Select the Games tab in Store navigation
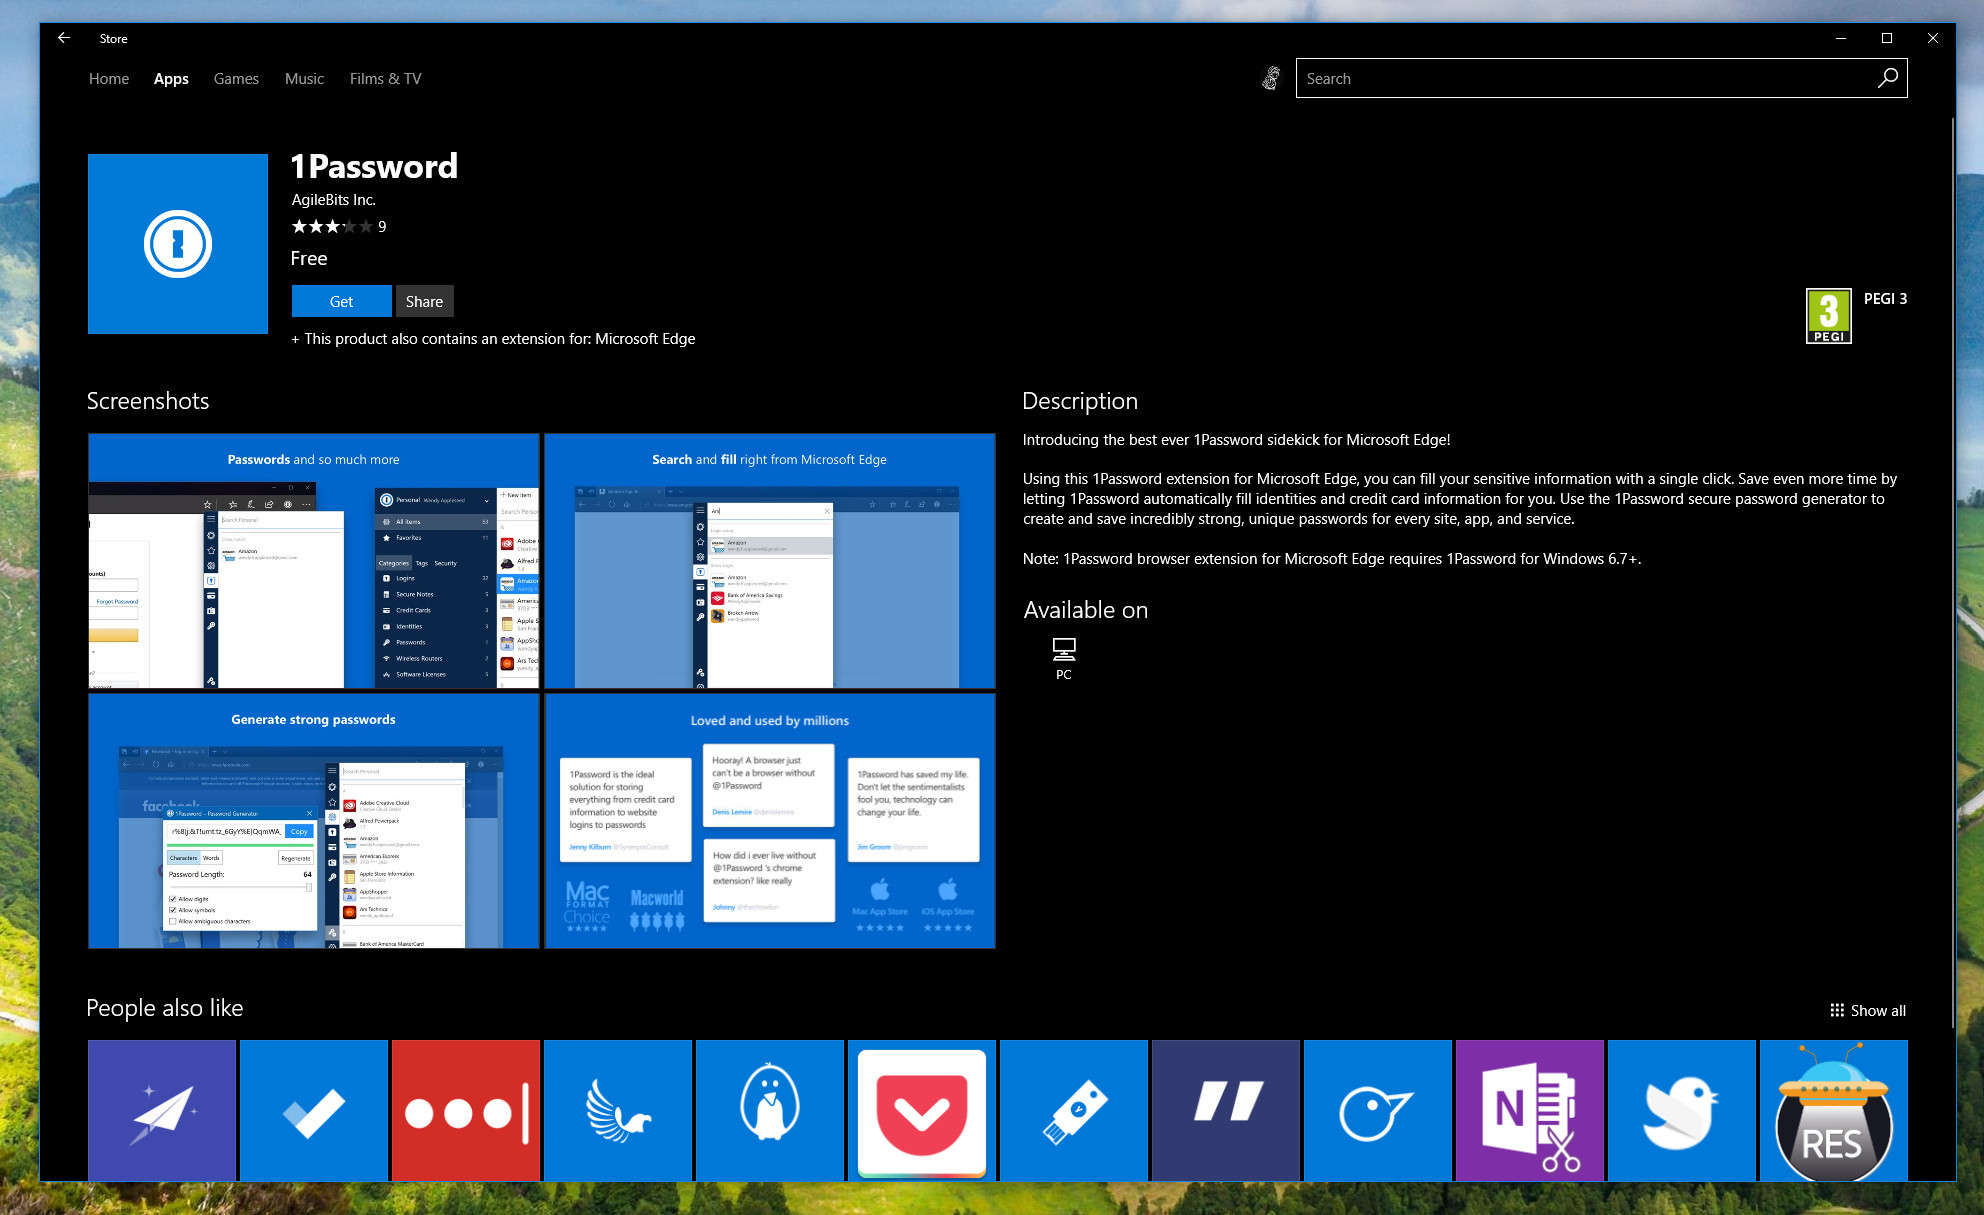 coord(235,78)
